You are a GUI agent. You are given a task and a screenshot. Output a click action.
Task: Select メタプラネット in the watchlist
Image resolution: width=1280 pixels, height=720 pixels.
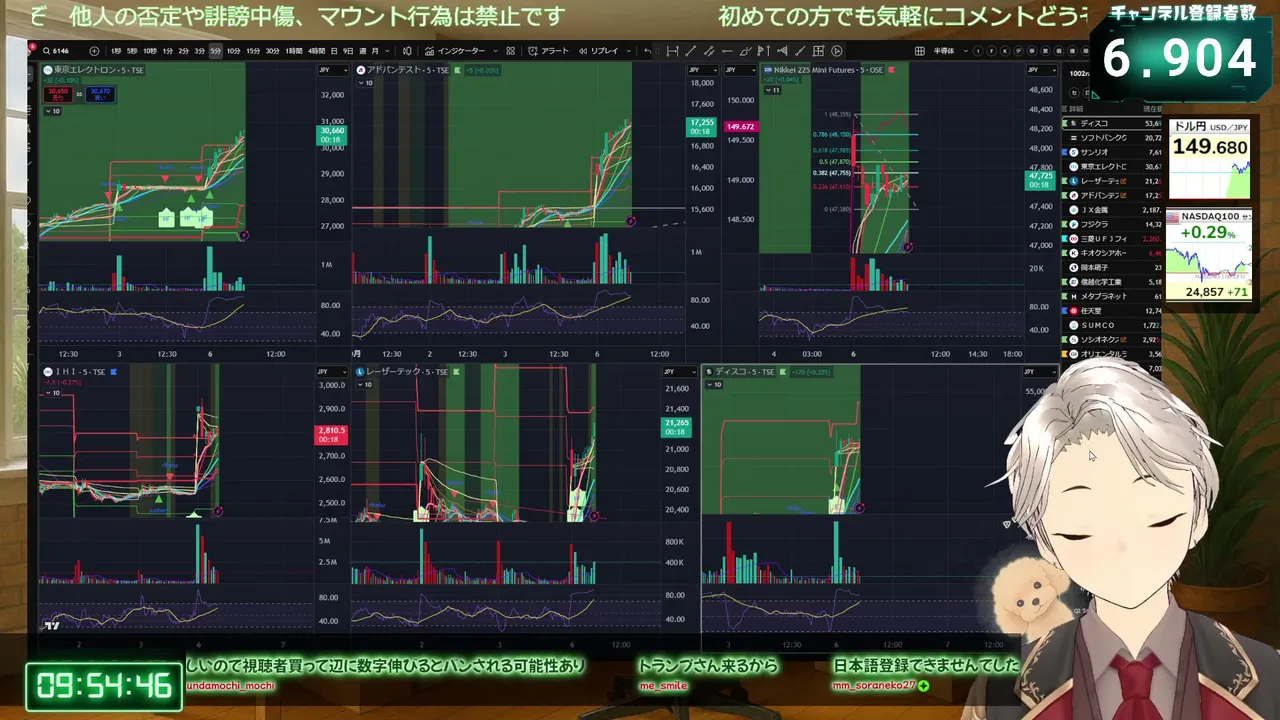1112,296
